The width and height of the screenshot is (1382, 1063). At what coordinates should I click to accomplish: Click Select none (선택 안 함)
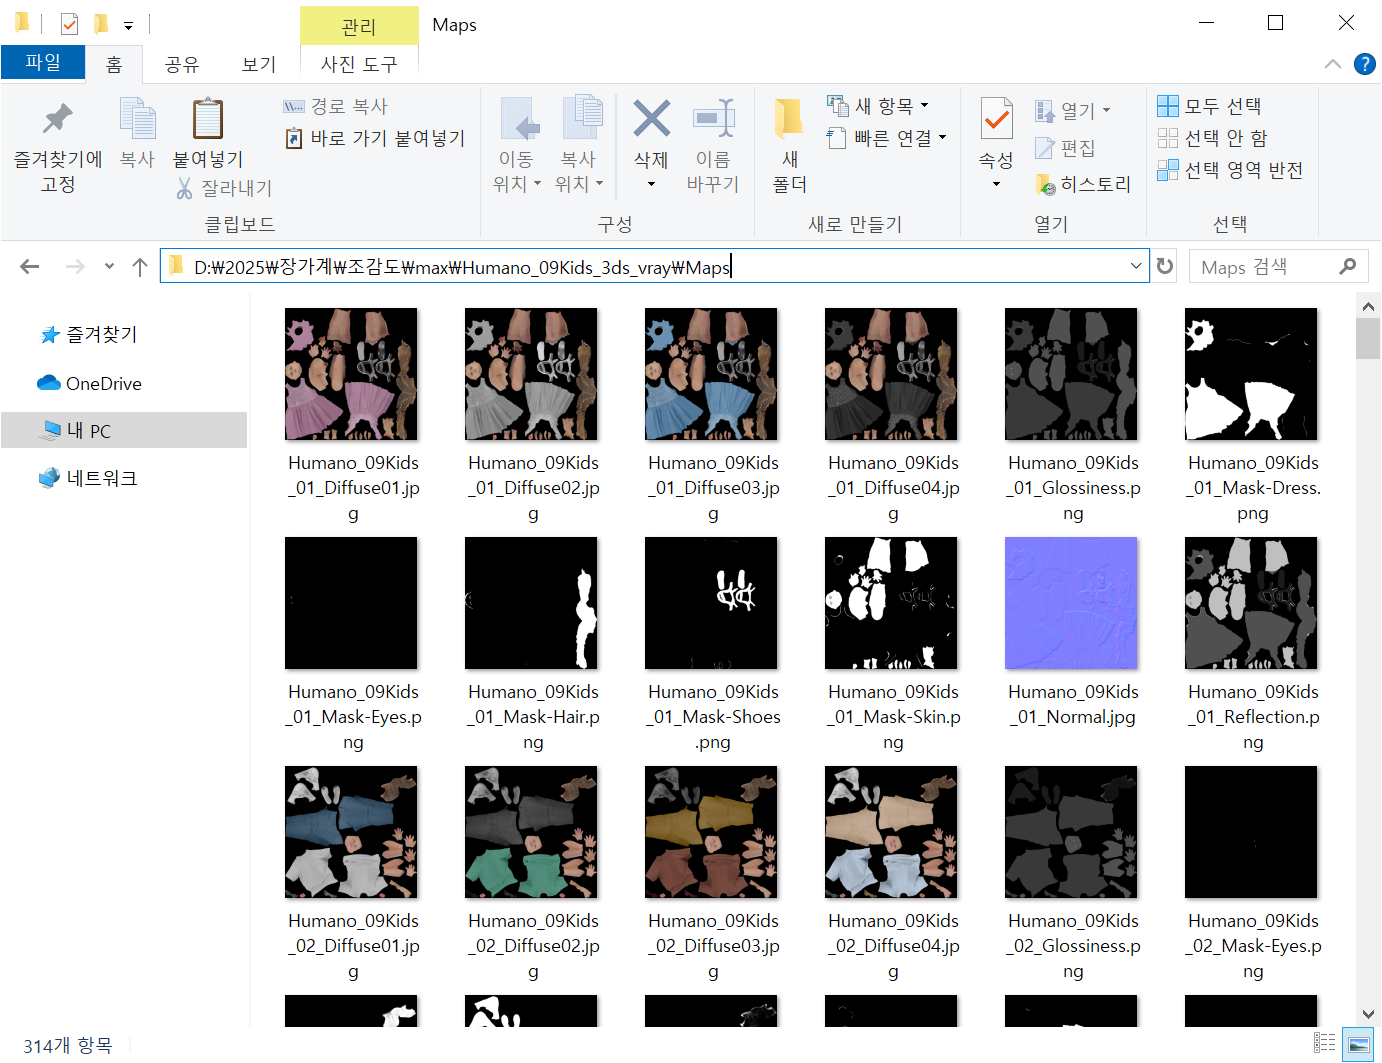tap(1212, 138)
